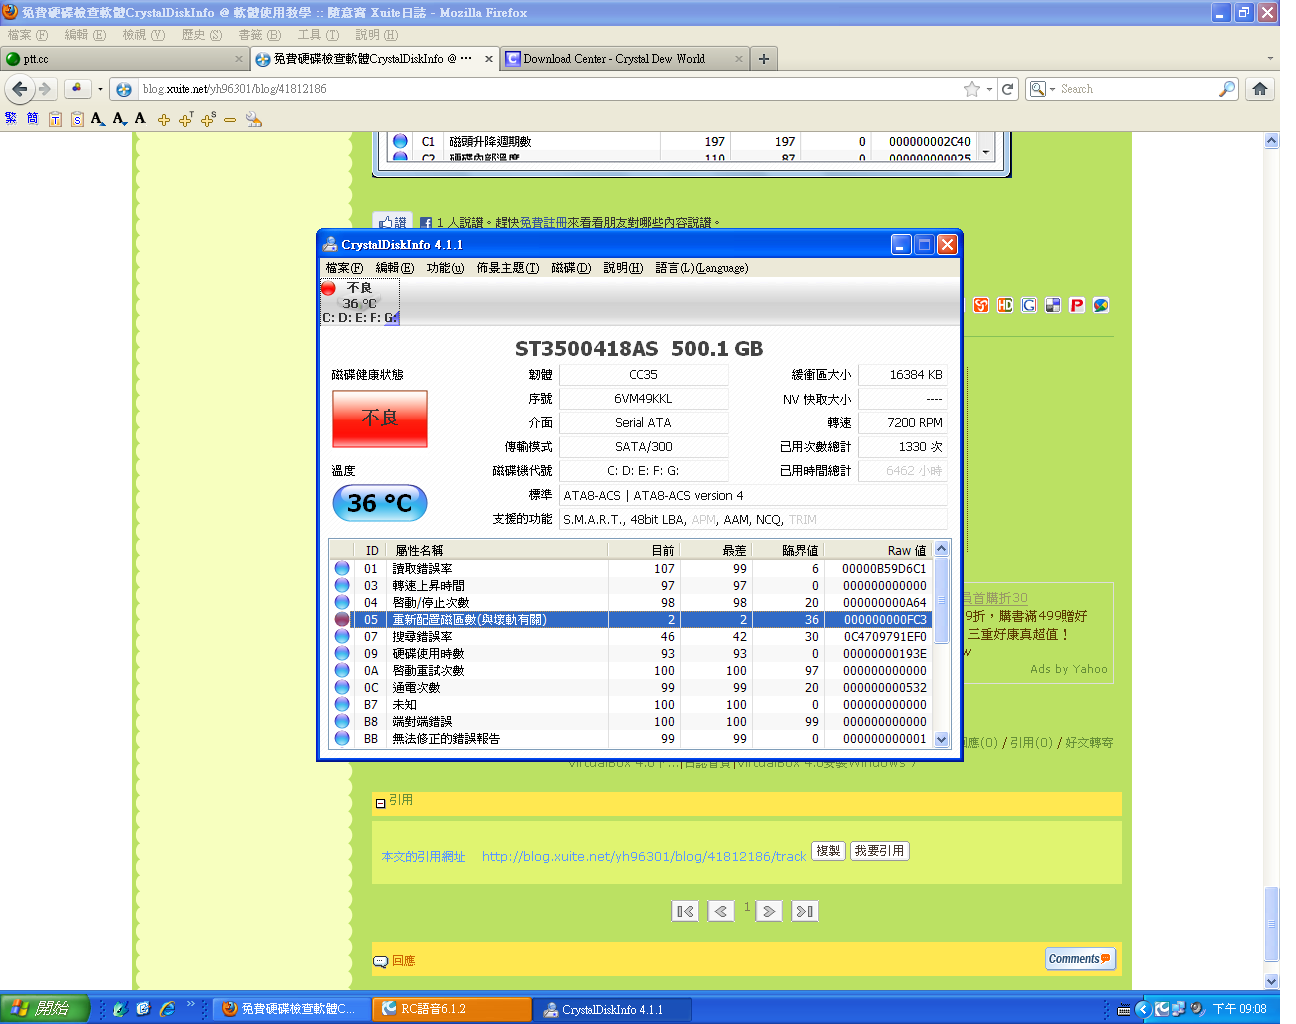Go to previous page pagination button
Viewport: 1296px width, 1024px height.
tap(721, 911)
